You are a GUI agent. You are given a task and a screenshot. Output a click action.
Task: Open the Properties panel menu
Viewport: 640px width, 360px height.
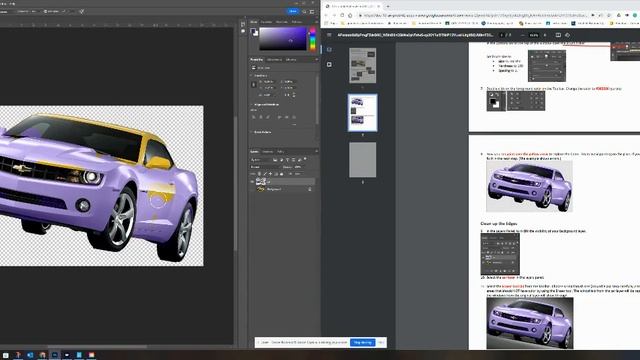(x=317, y=60)
